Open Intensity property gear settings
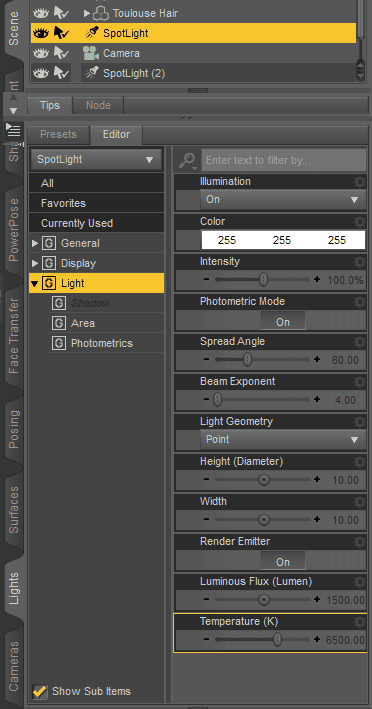 (x=359, y=262)
